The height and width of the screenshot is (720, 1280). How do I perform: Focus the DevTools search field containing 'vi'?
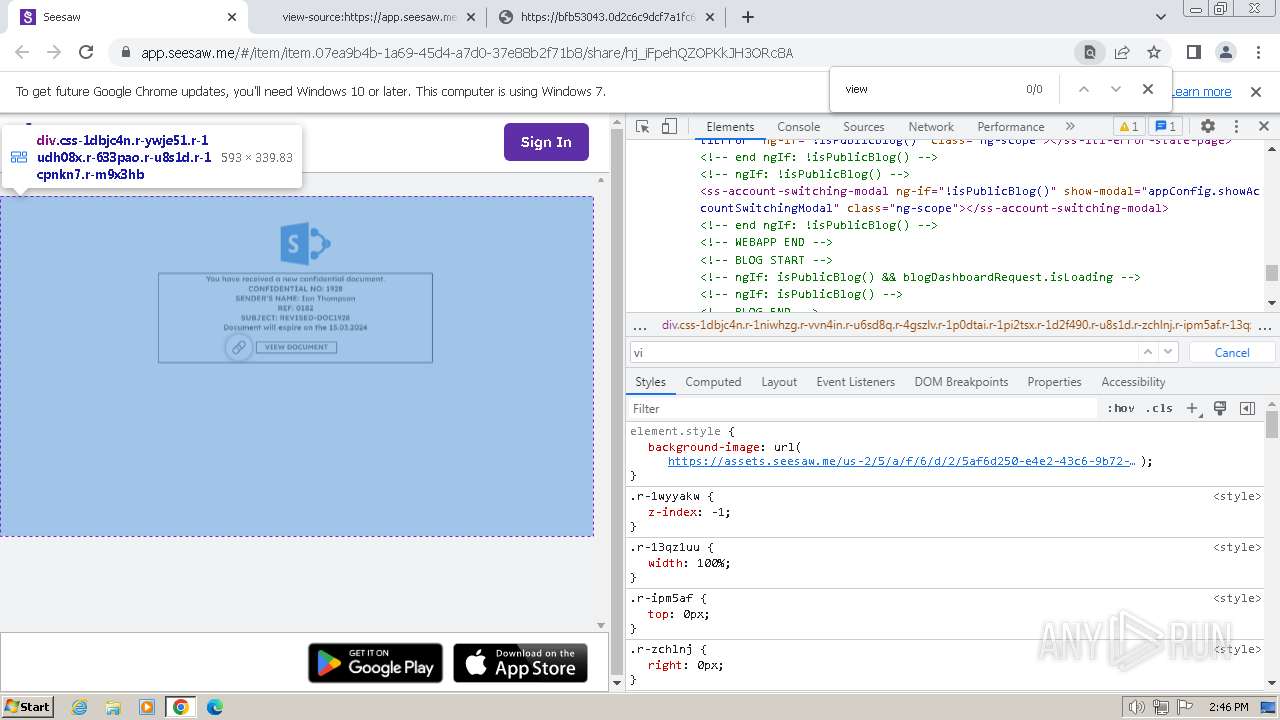(884, 352)
